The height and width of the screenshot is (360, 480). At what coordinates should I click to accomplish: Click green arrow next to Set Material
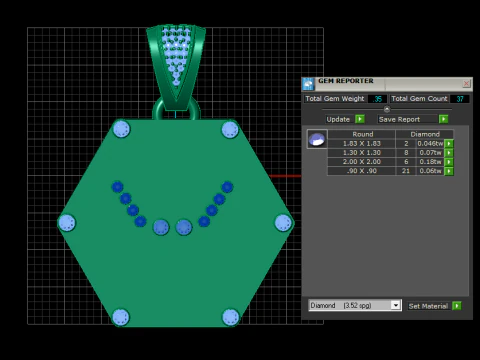coord(457,306)
